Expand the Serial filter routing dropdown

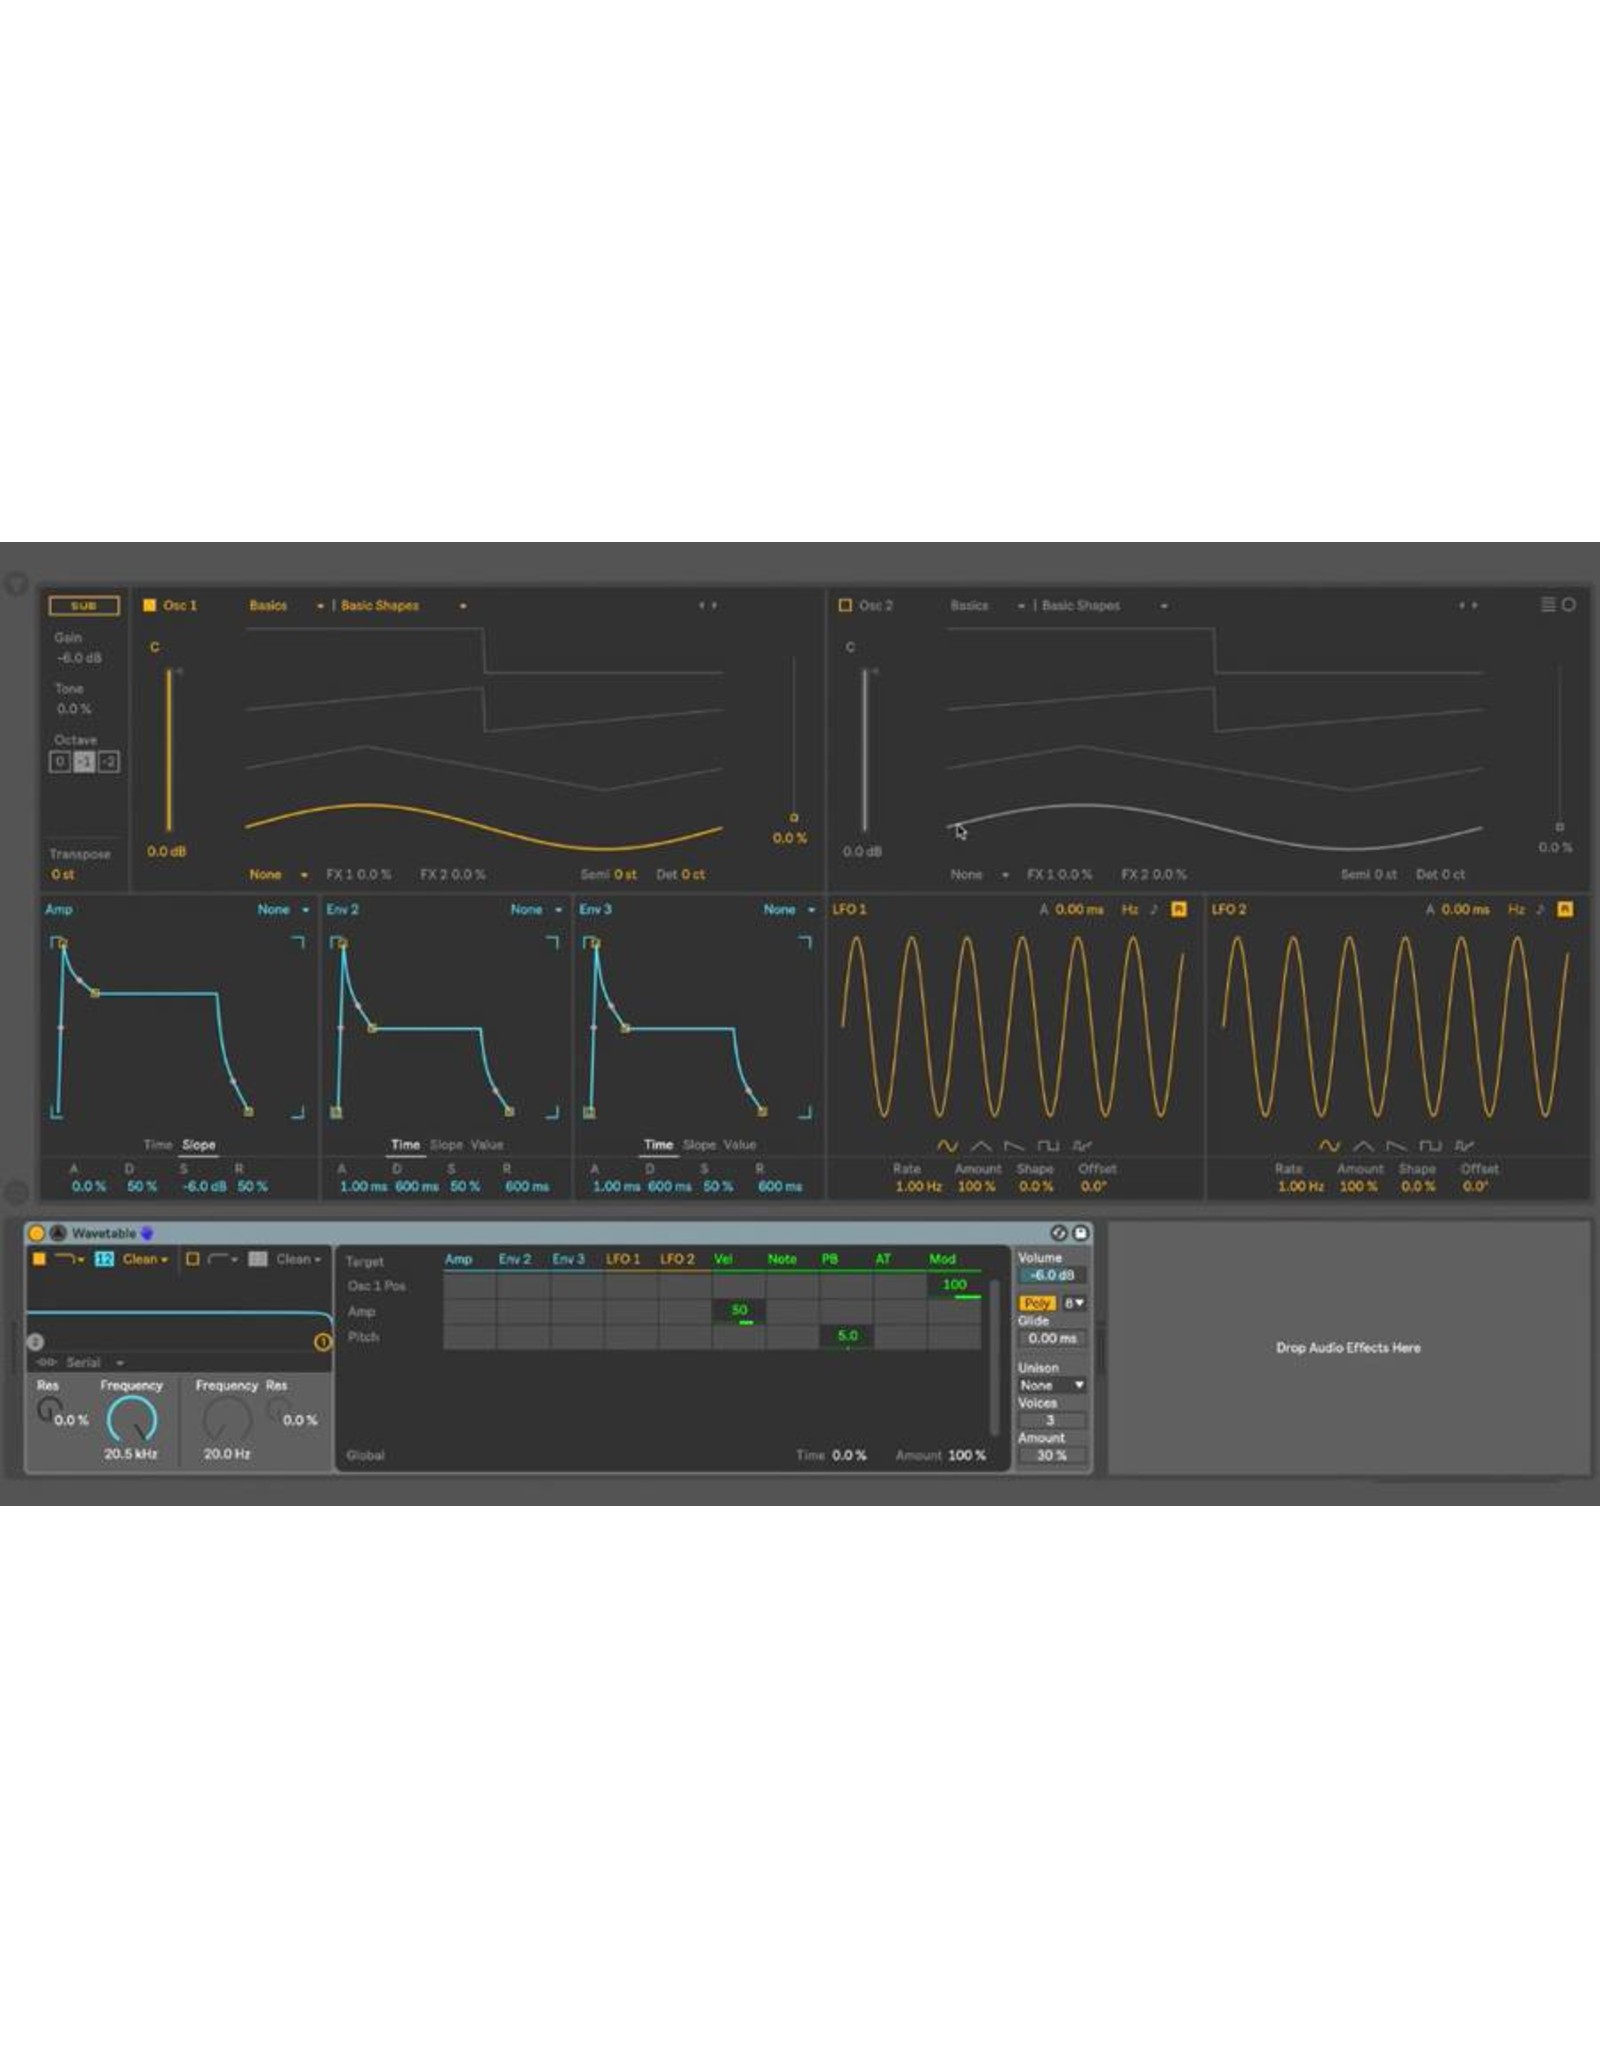(94, 1362)
